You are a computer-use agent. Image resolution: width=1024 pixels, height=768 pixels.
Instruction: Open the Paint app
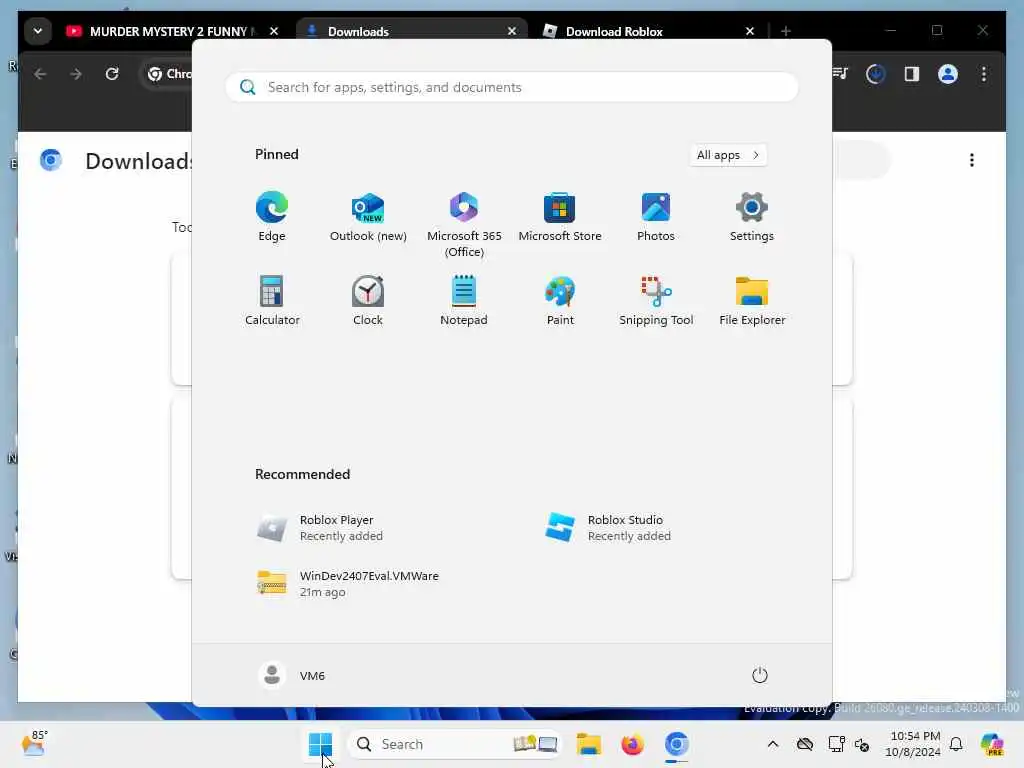tap(560, 300)
